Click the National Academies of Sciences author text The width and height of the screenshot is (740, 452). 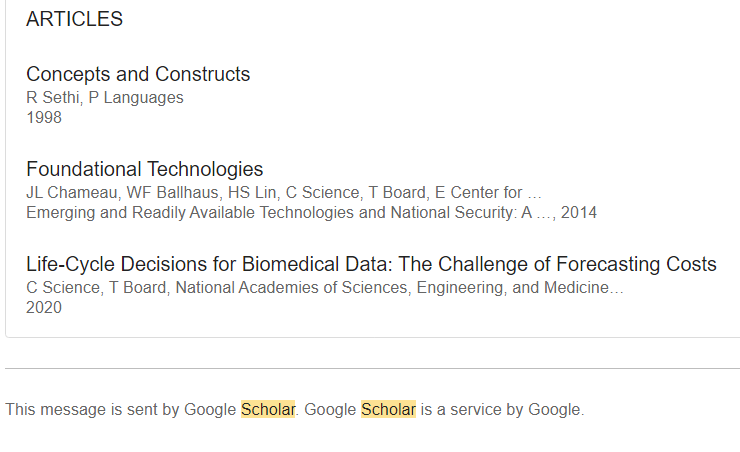click(291, 287)
